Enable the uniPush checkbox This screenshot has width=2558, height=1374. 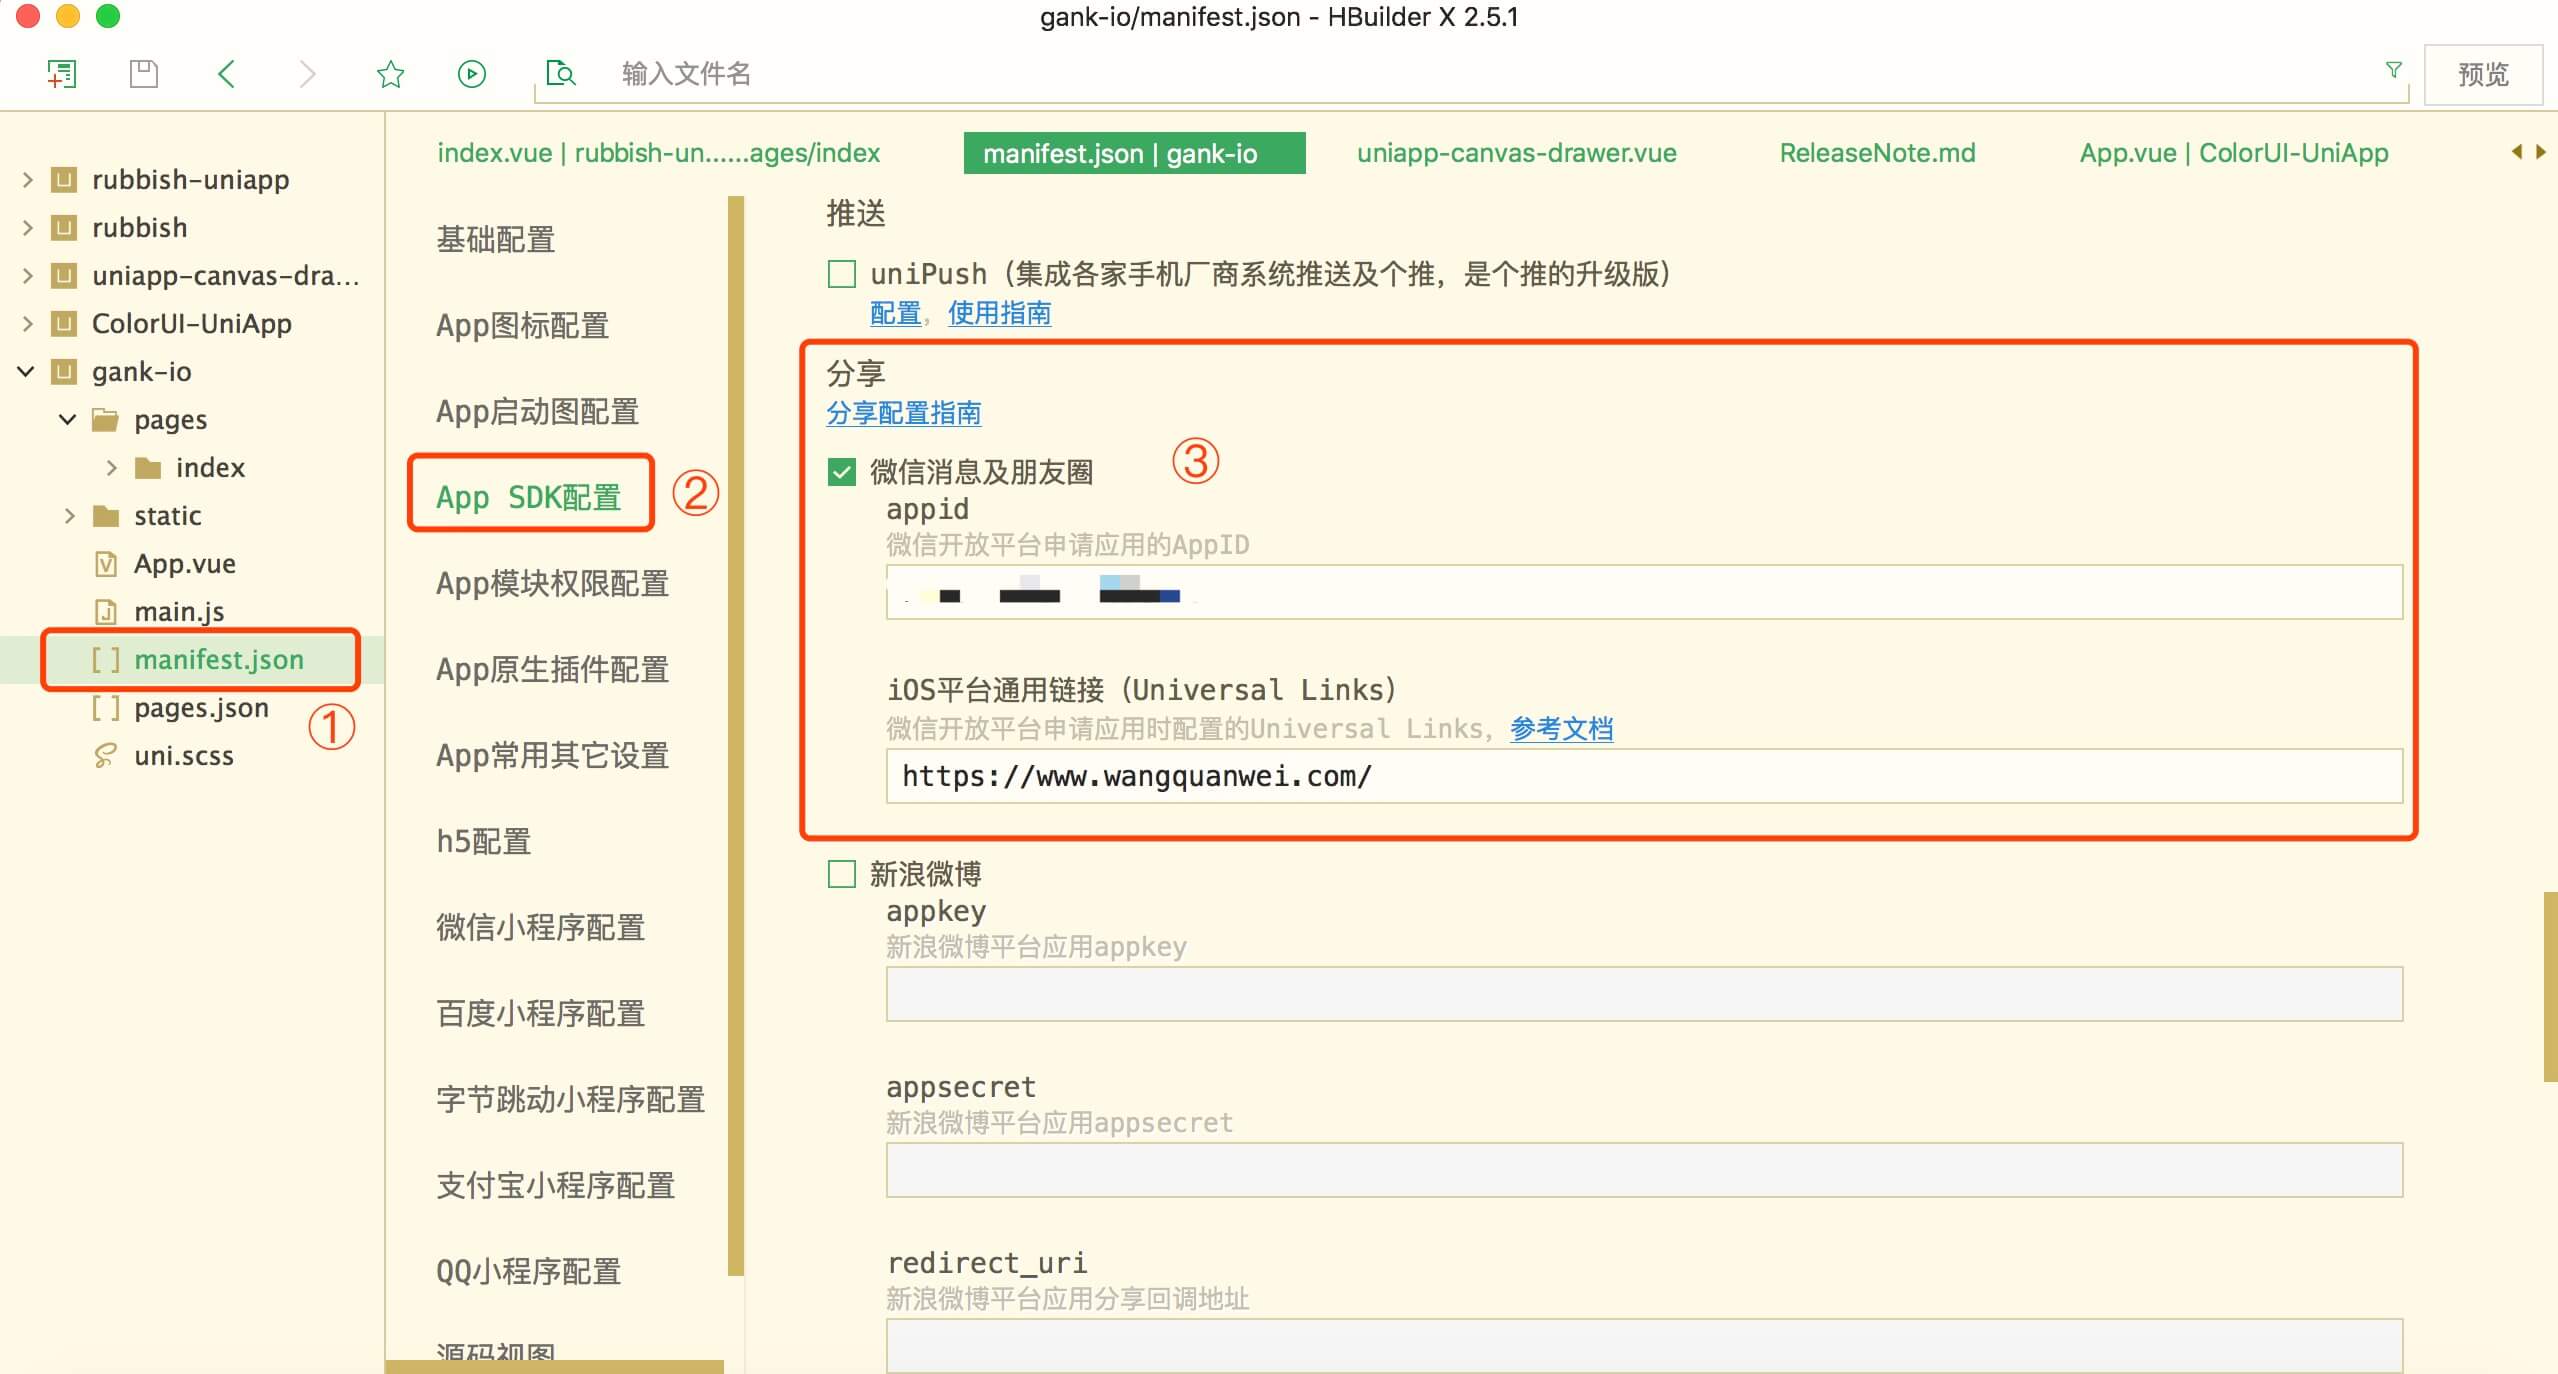[842, 274]
